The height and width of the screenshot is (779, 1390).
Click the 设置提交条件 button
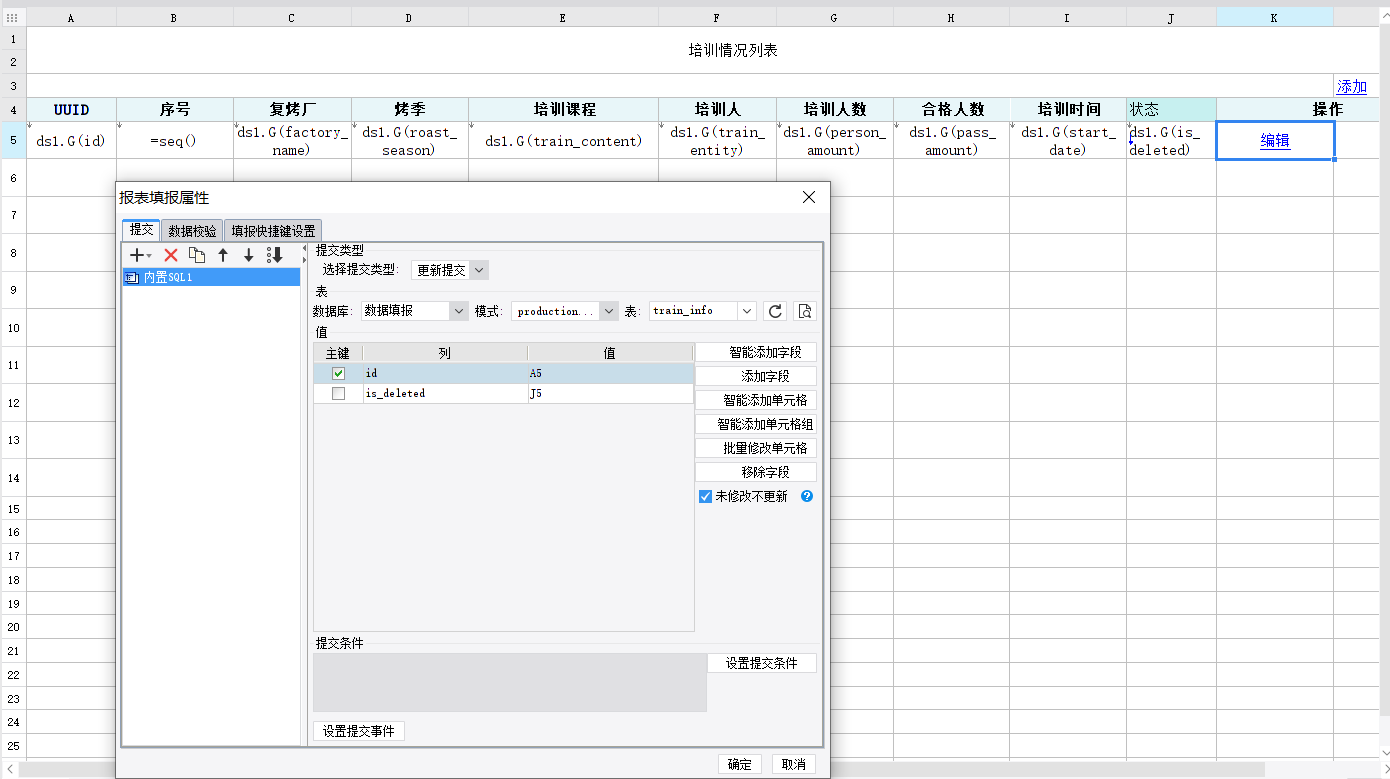click(x=762, y=663)
